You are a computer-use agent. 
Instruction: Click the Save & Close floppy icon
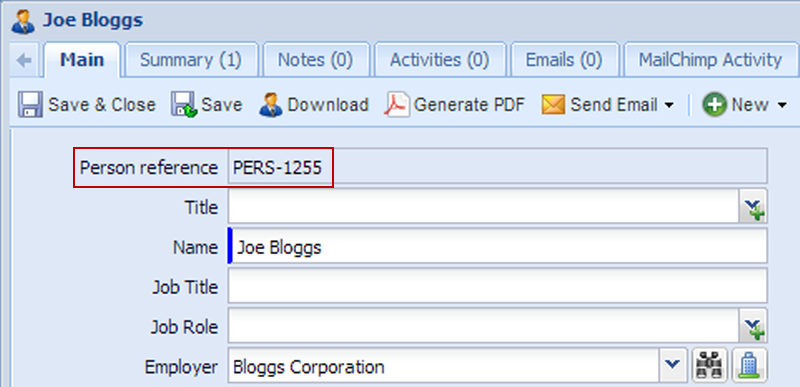click(x=31, y=105)
